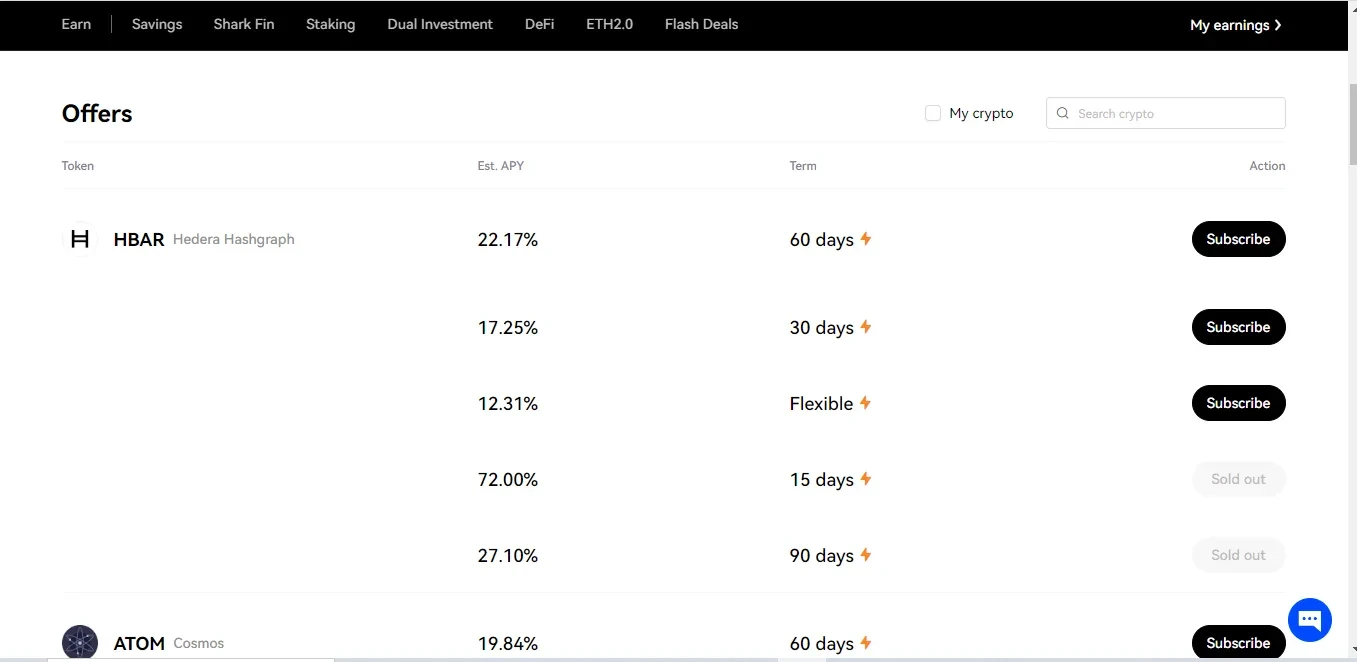The image size is (1357, 662).
Task: Open the Savings tab
Action: pyautogui.click(x=157, y=24)
